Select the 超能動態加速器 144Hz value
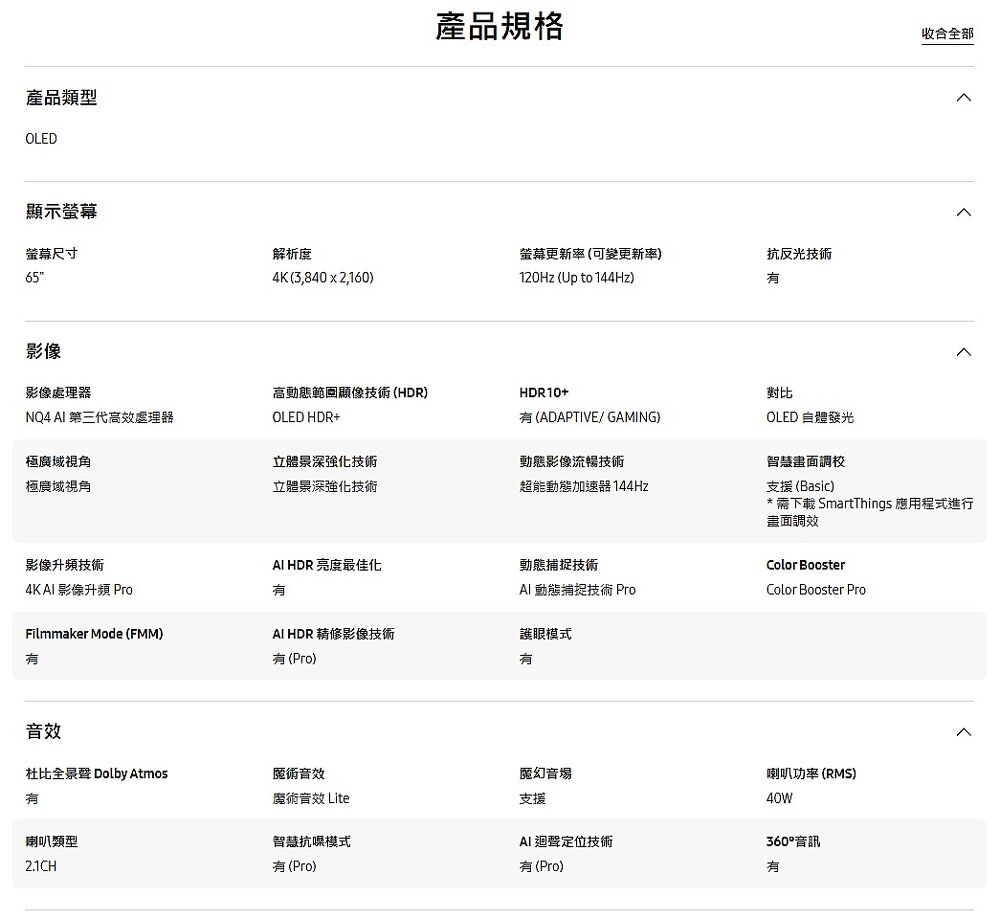The height and width of the screenshot is (919, 1000). coord(584,487)
